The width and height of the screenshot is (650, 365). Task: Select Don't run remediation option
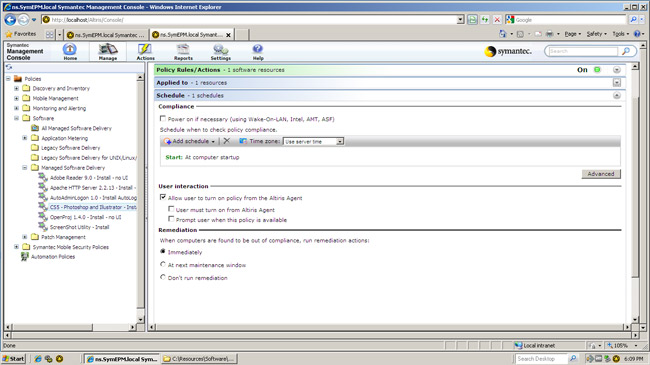coord(163,277)
